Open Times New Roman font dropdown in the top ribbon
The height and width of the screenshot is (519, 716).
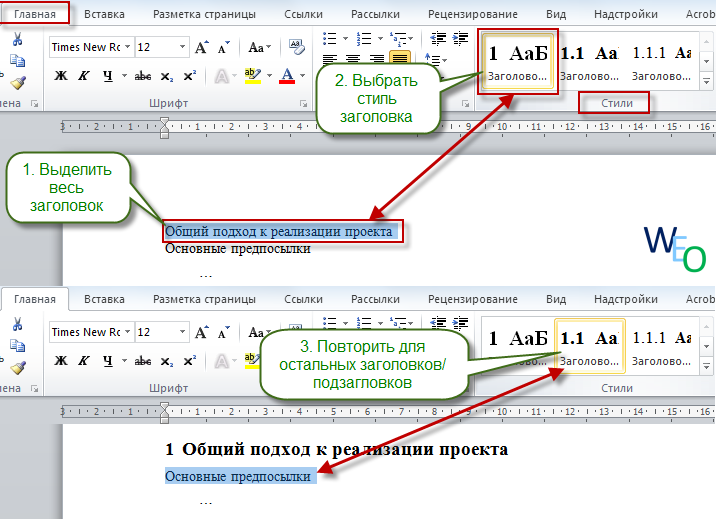click(x=128, y=47)
